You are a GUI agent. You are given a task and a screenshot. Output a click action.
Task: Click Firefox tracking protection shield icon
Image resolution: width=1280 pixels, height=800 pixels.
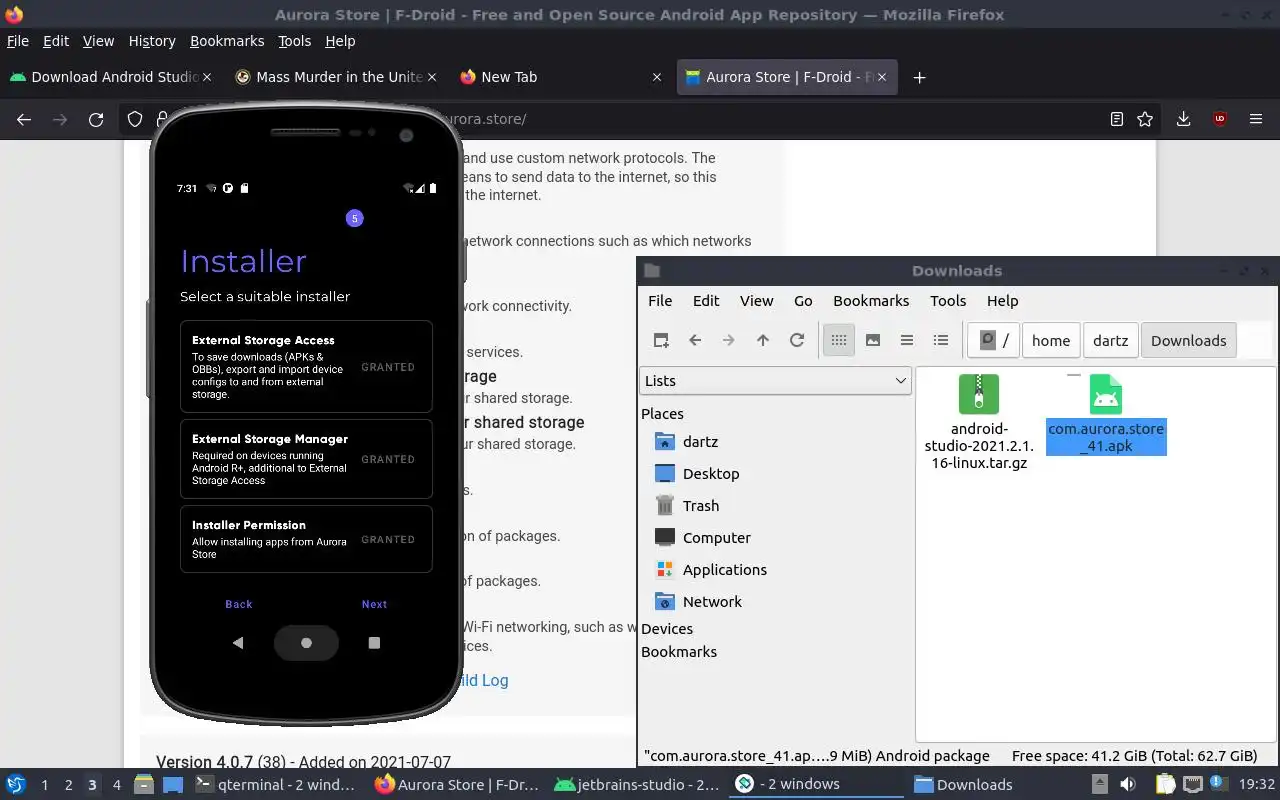pyautogui.click(x=135, y=119)
